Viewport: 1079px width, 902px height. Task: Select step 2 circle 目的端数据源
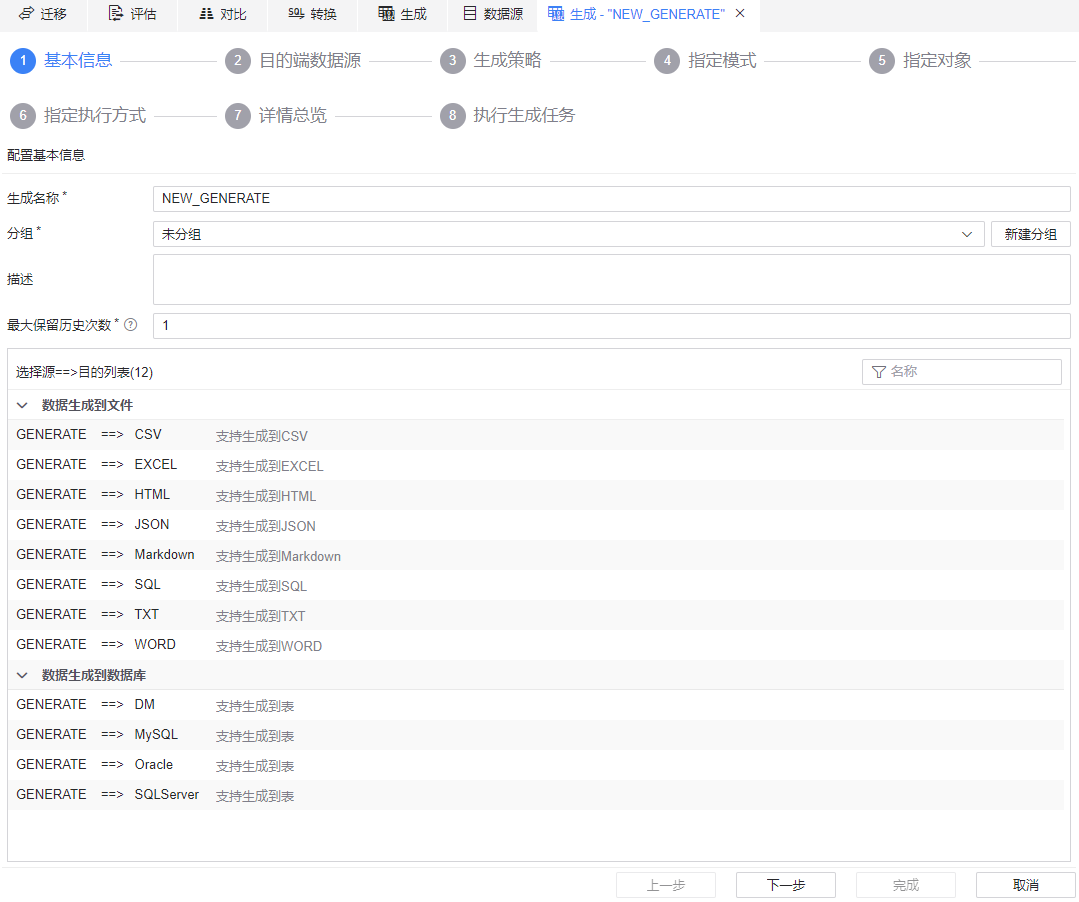click(x=237, y=61)
